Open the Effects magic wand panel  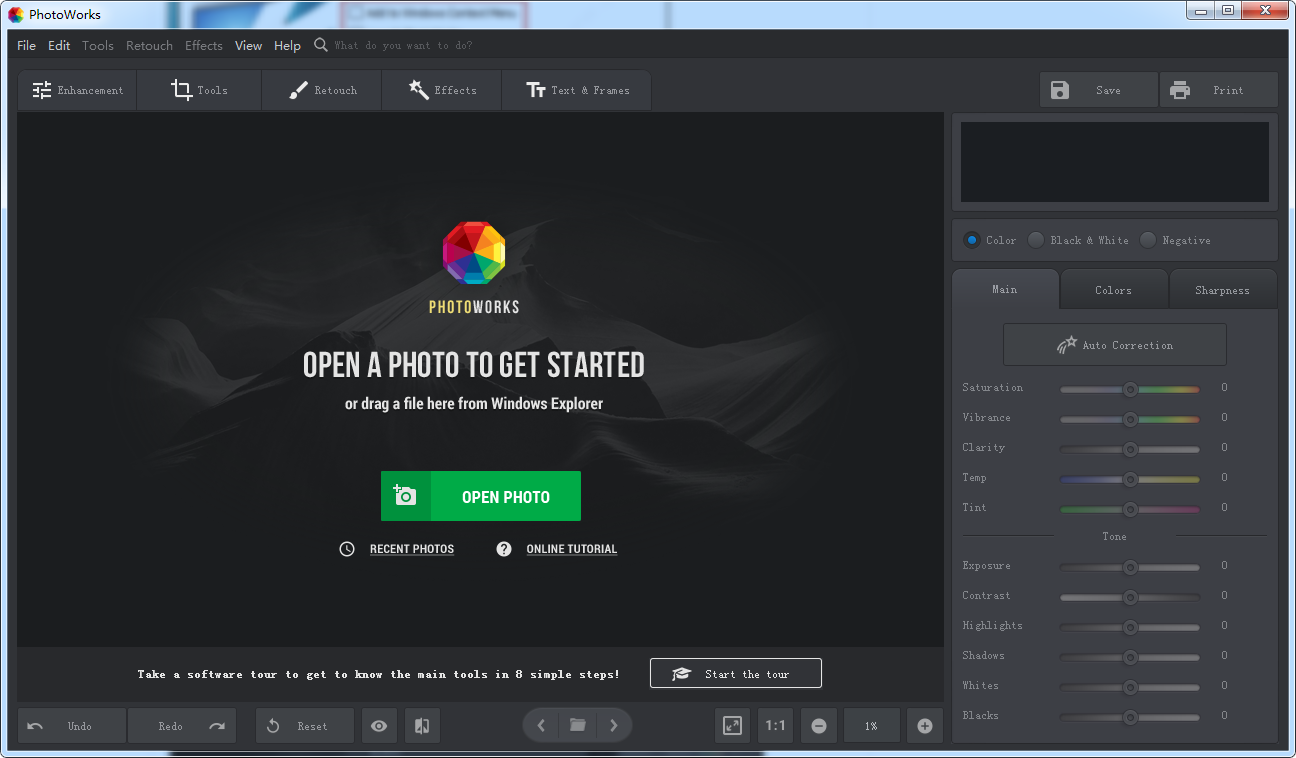[441, 90]
